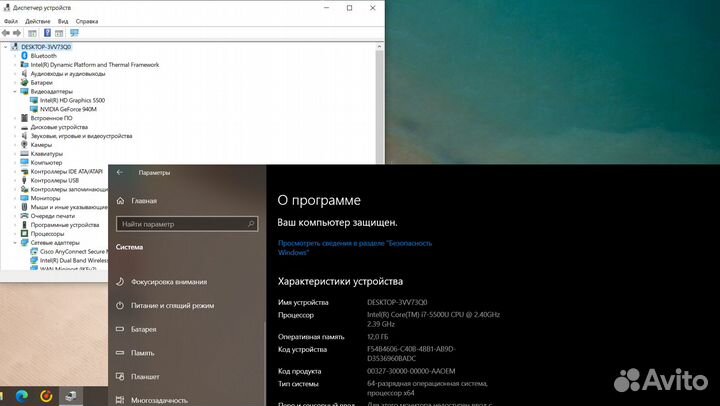The height and width of the screenshot is (406, 720).
Task: Expand the Bluetooth device category
Action: [x=16, y=56]
